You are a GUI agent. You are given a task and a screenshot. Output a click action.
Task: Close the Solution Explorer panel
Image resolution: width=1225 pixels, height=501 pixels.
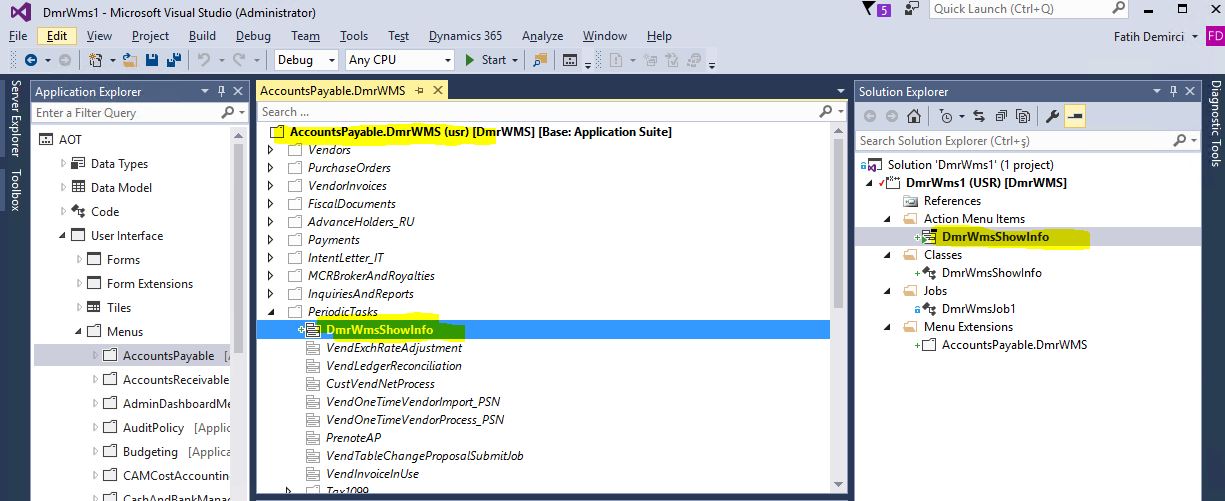[1189, 91]
